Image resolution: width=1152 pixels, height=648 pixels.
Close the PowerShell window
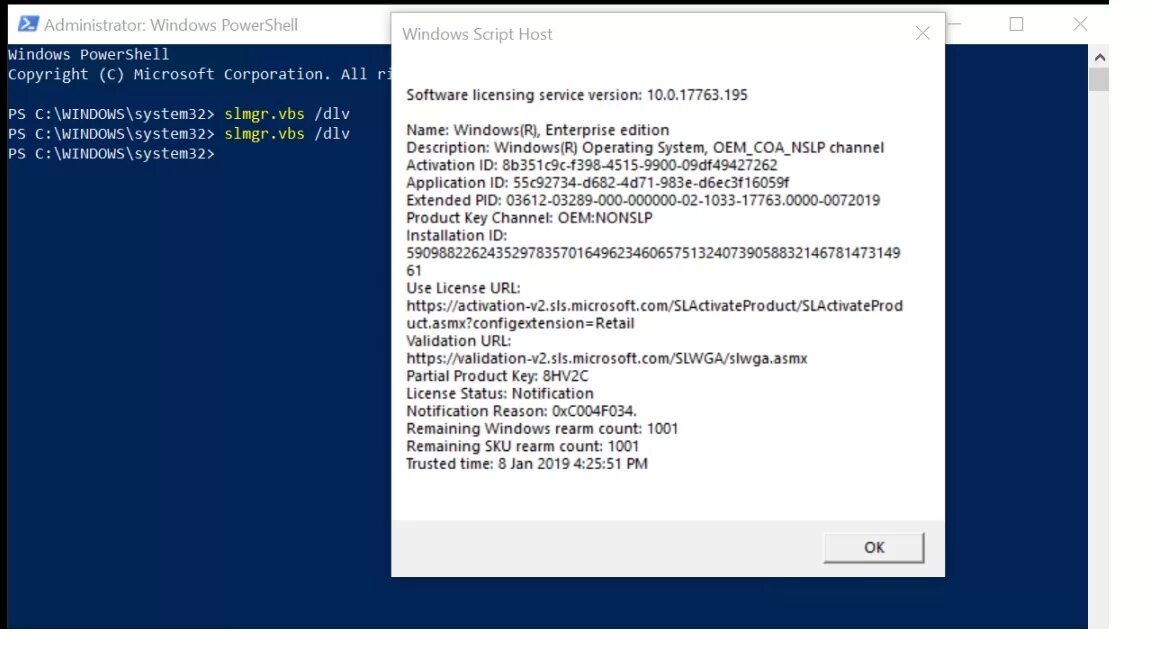click(1080, 24)
